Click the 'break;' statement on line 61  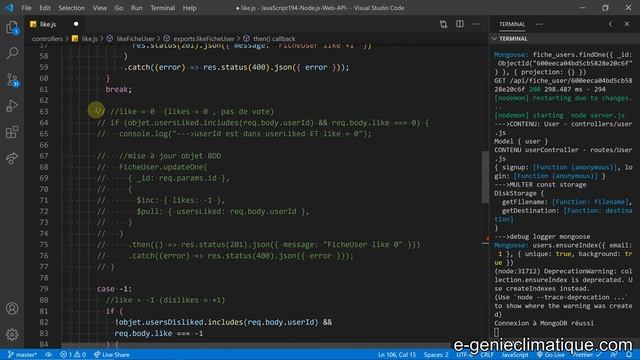point(119,89)
